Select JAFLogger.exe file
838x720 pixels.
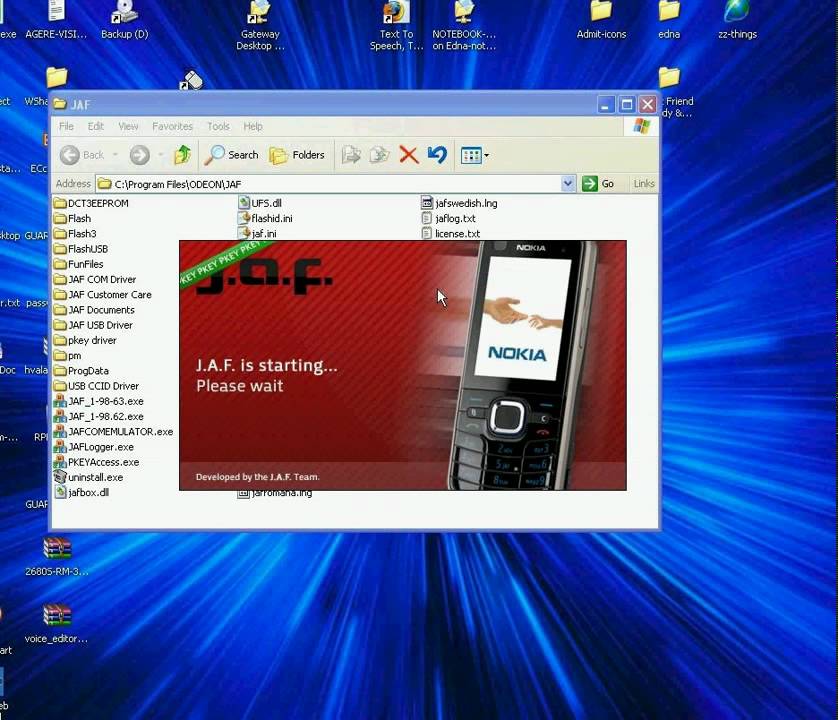pos(94,447)
